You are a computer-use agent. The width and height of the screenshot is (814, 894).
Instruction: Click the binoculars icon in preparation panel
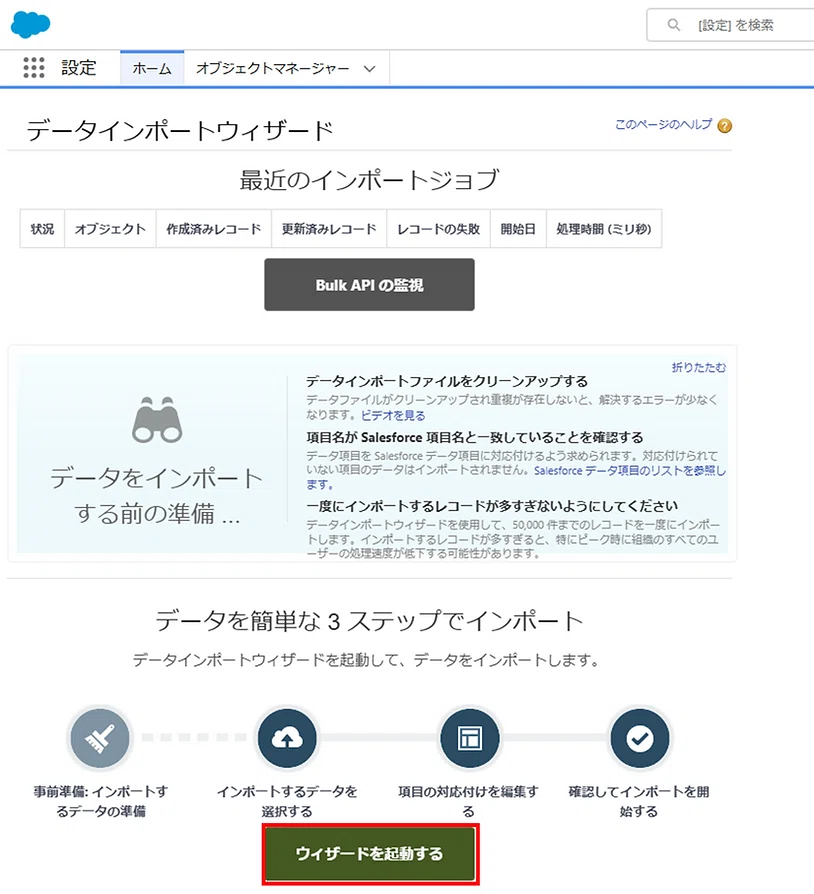click(x=157, y=419)
